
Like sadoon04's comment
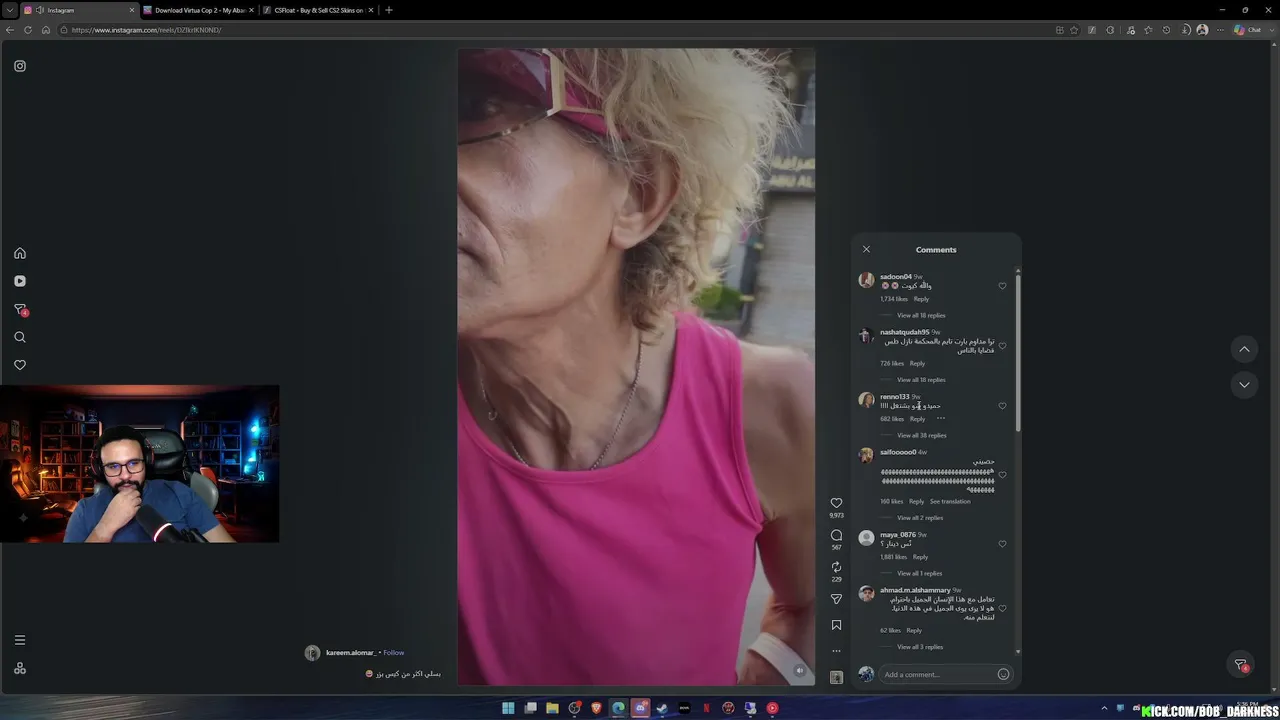pyautogui.click(x=1002, y=286)
